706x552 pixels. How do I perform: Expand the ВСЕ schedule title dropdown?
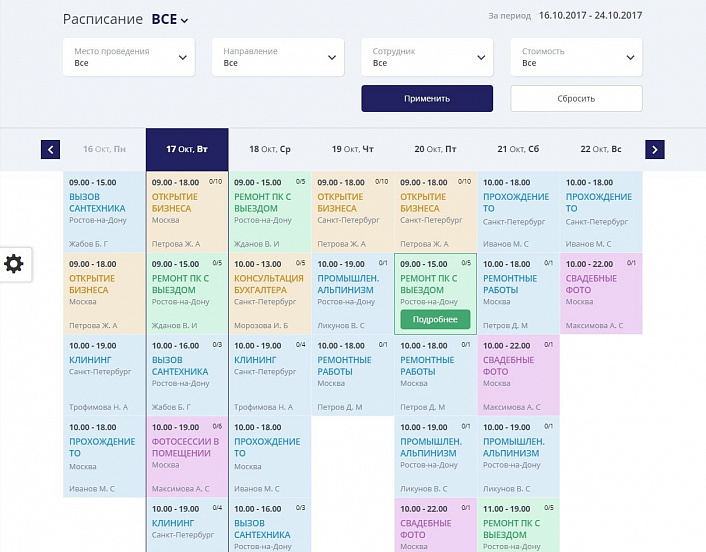(x=170, y=19)
